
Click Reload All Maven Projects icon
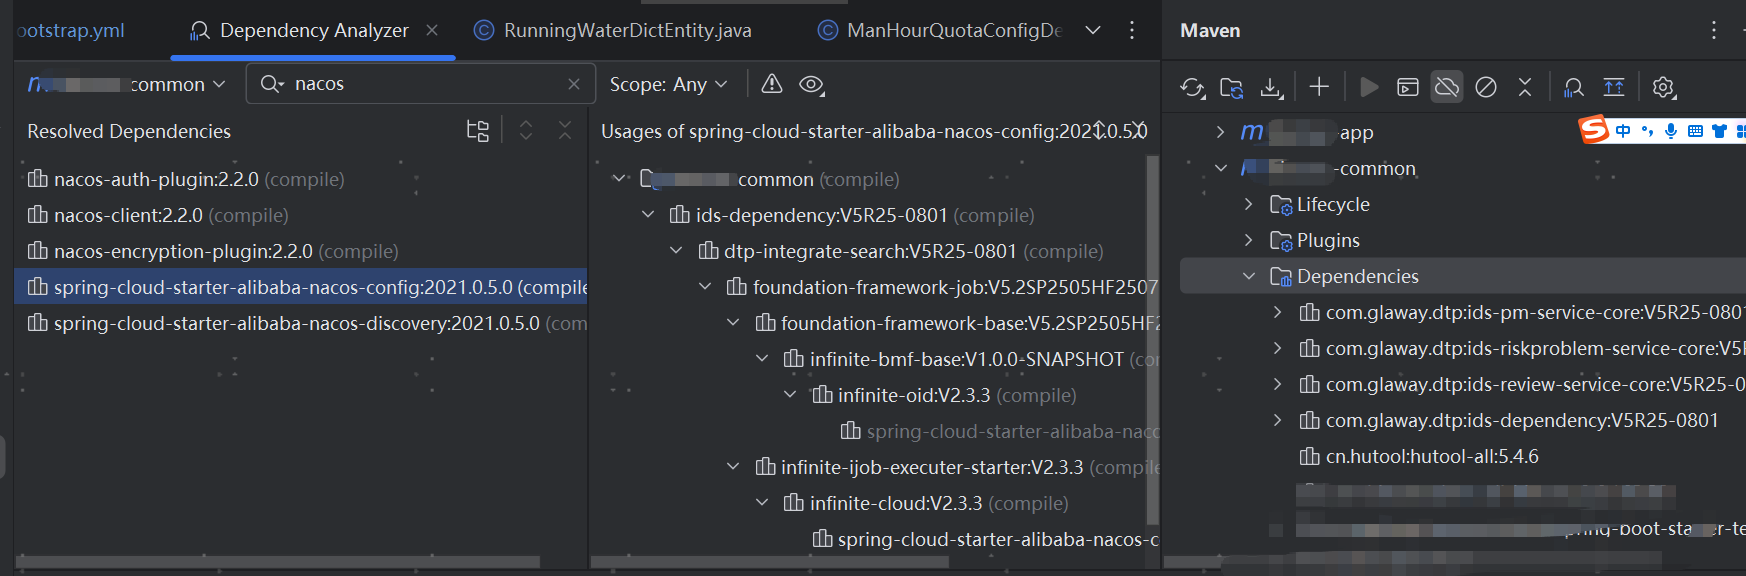1192,88
